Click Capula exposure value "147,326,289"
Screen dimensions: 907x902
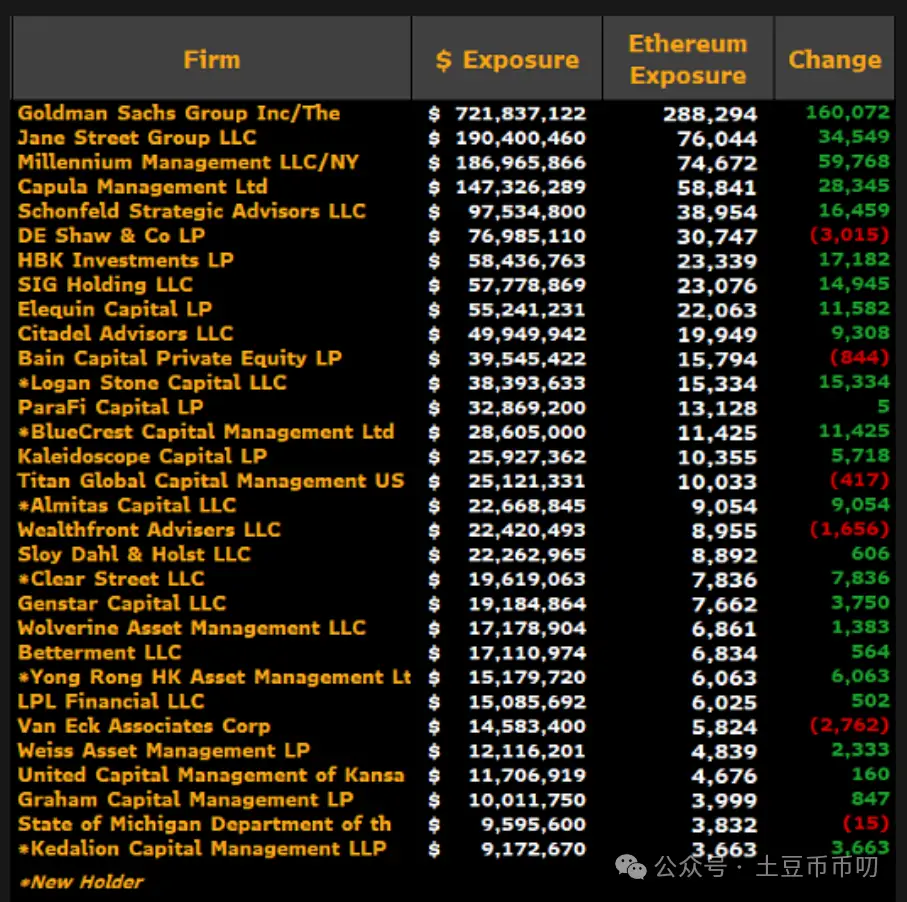pyautogui.click(x=521, y=187)
